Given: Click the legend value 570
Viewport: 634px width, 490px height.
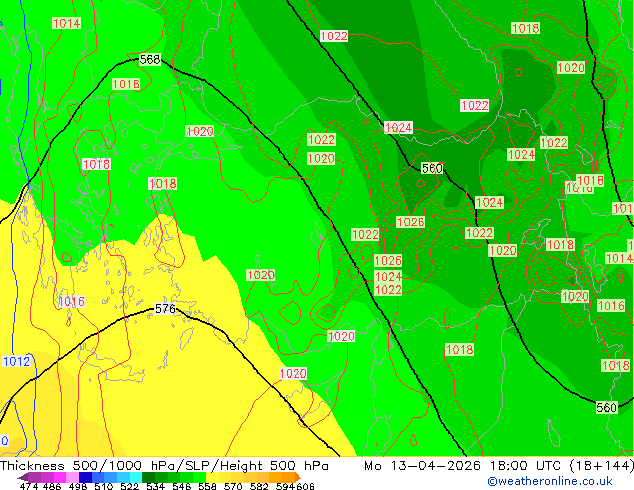Looking at the screenshot, I should pyautogui.click(x=233, y=486).
